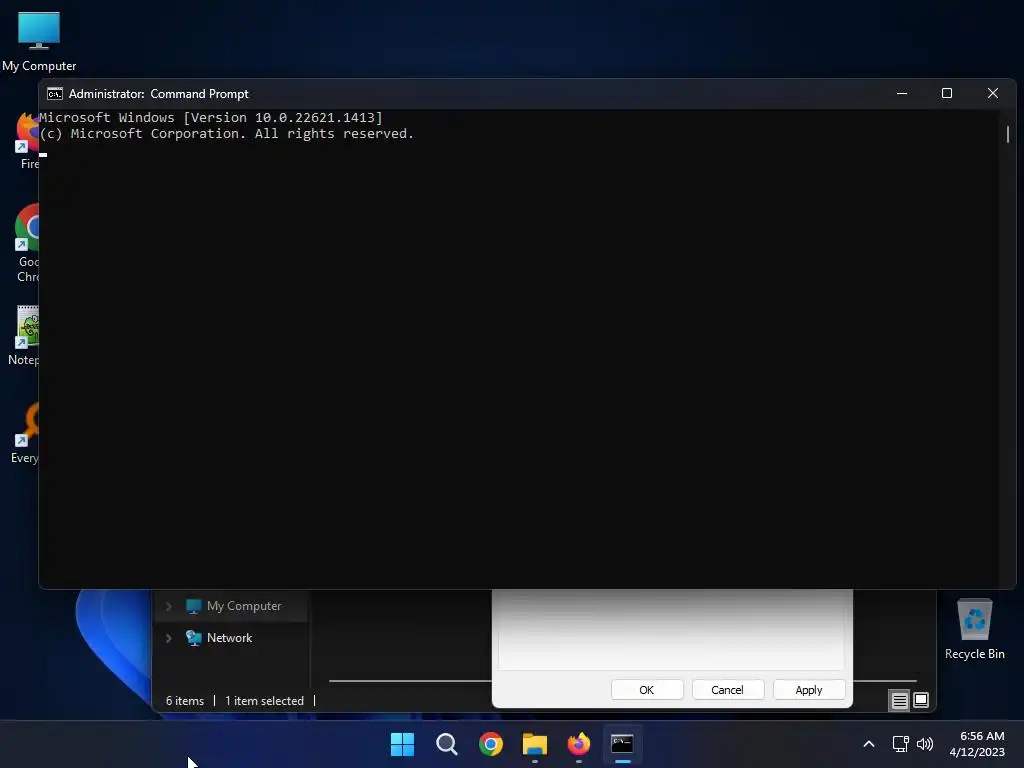Image resolution: width=1024 pixels, height=768 pixels.
Task: Click OK in the dialog behind
Action: click(x=647, y=690)
